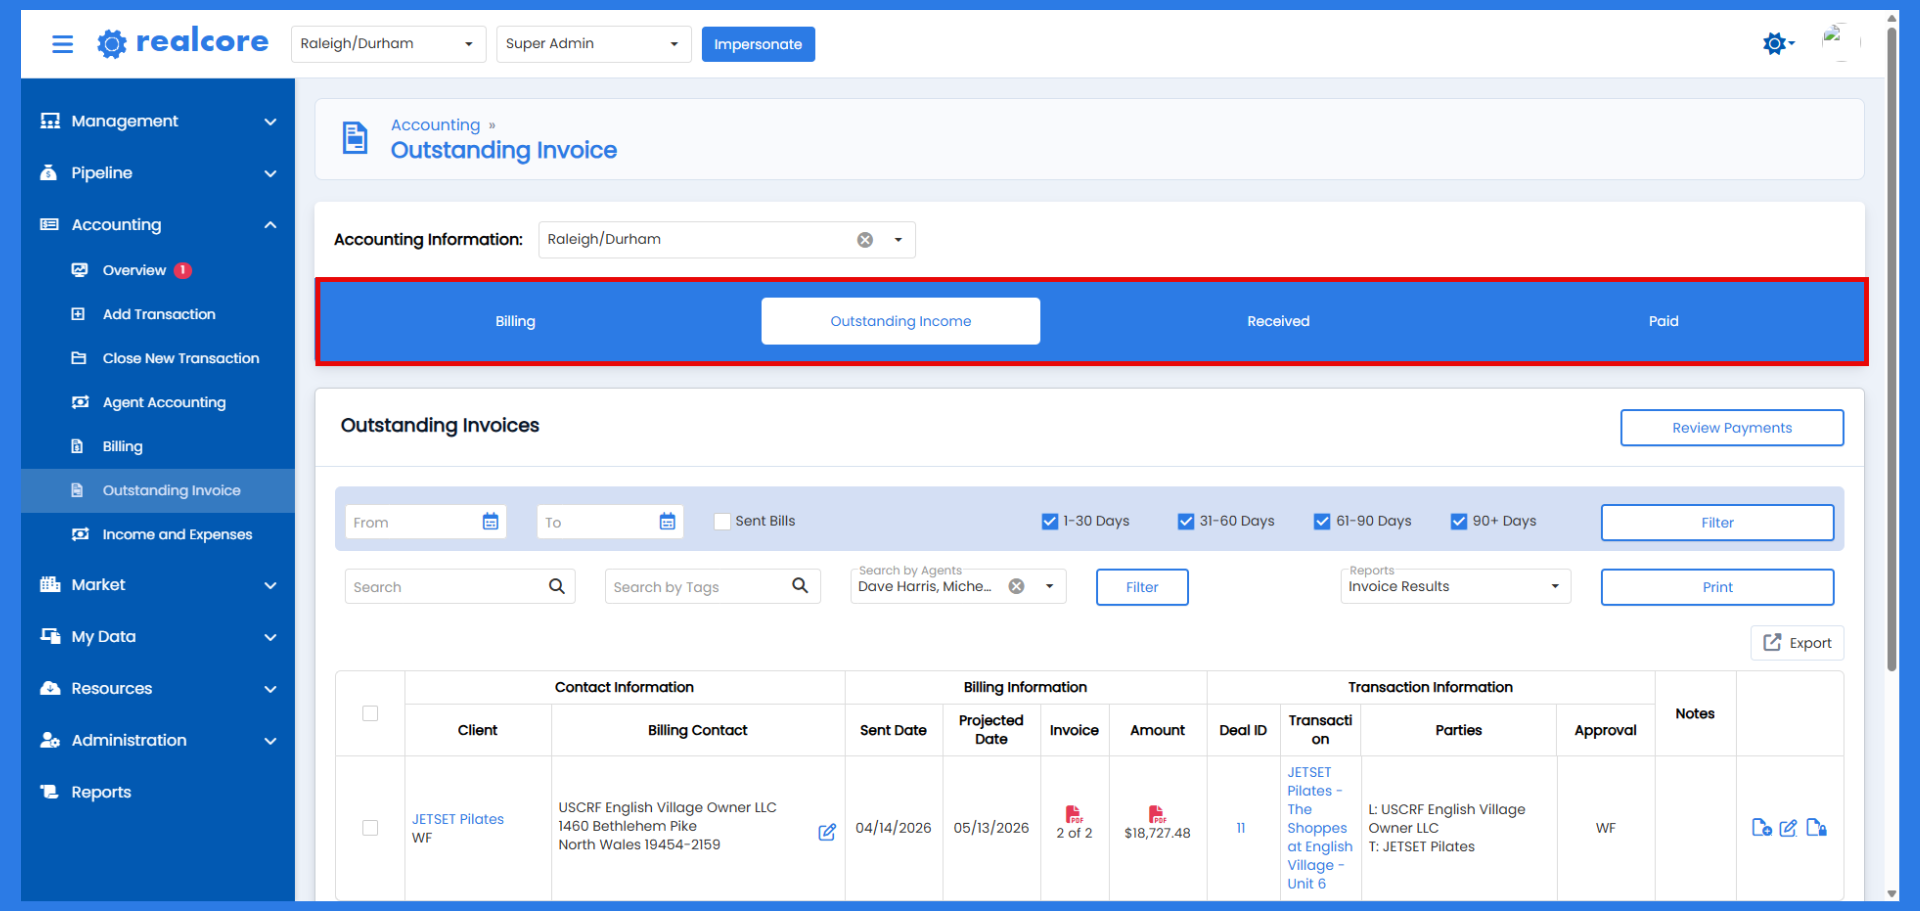The width and height of the screenshot is (1920, 911).
Task: Click the Outstanding Invoice page document icon
Action: pos(355,138)
